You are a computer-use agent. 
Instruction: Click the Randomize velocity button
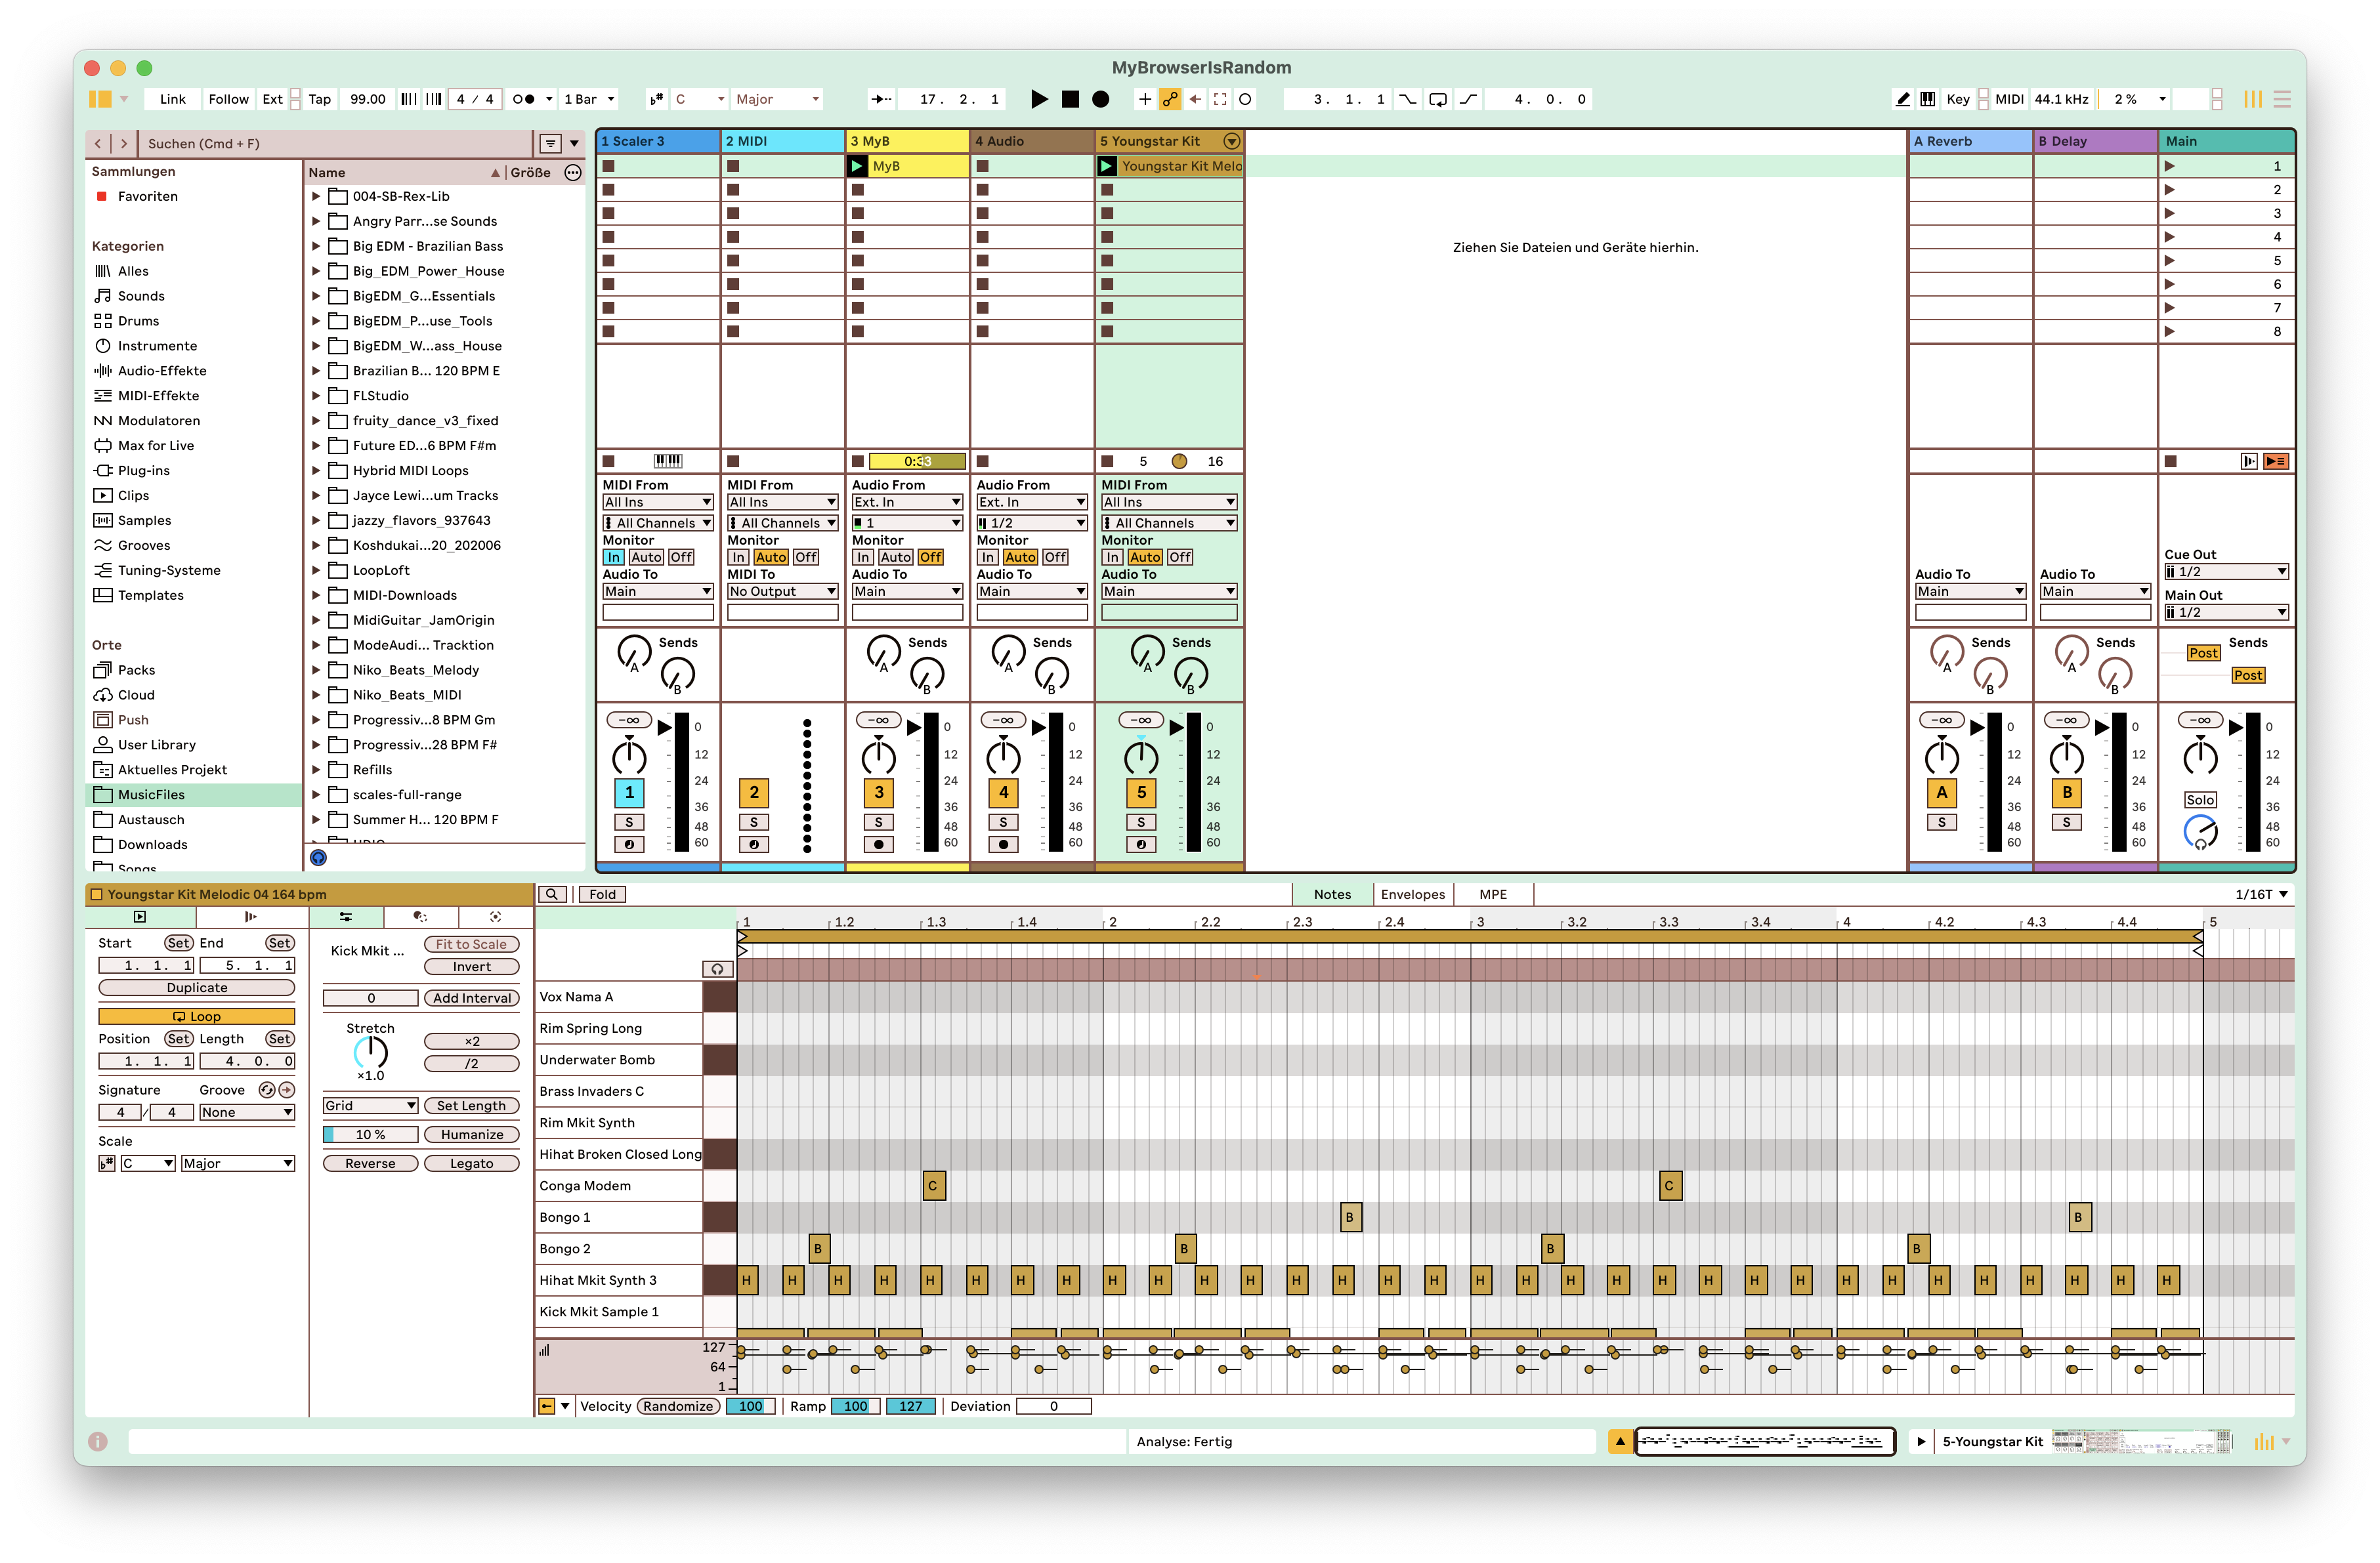pos(678,1406)
